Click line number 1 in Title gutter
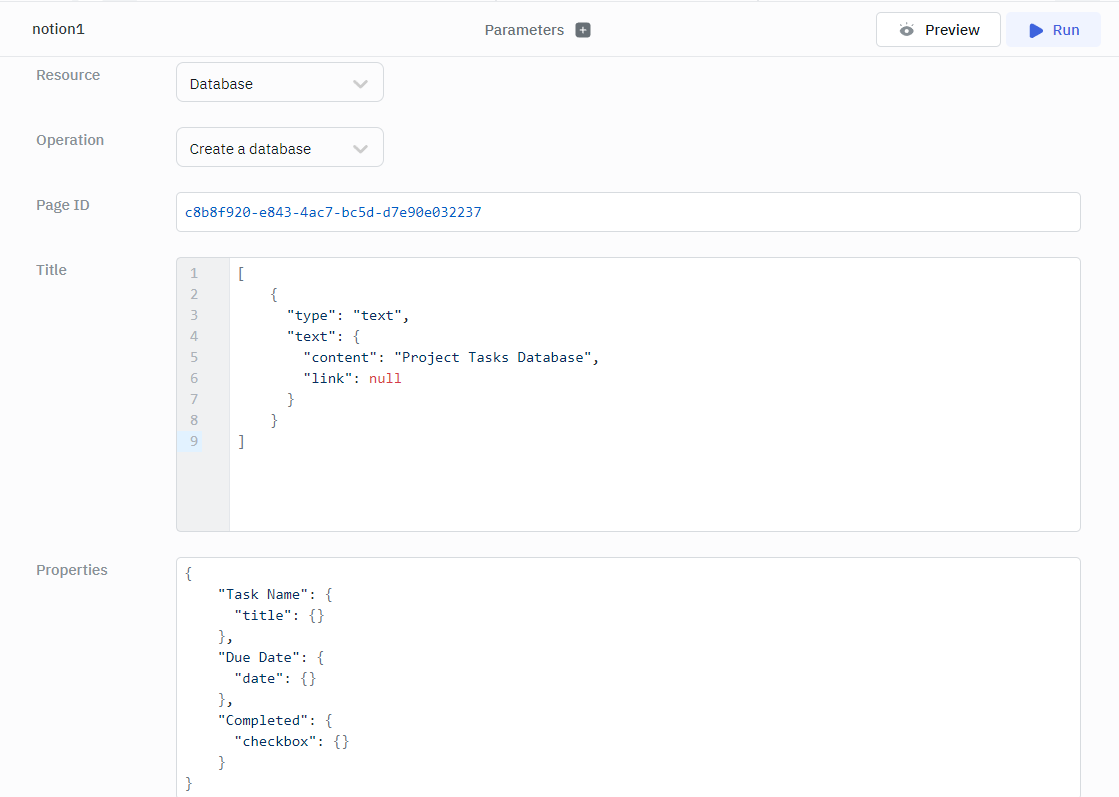Image resolution: width=1119 pixels, height=797 pixels. point(193,273)
